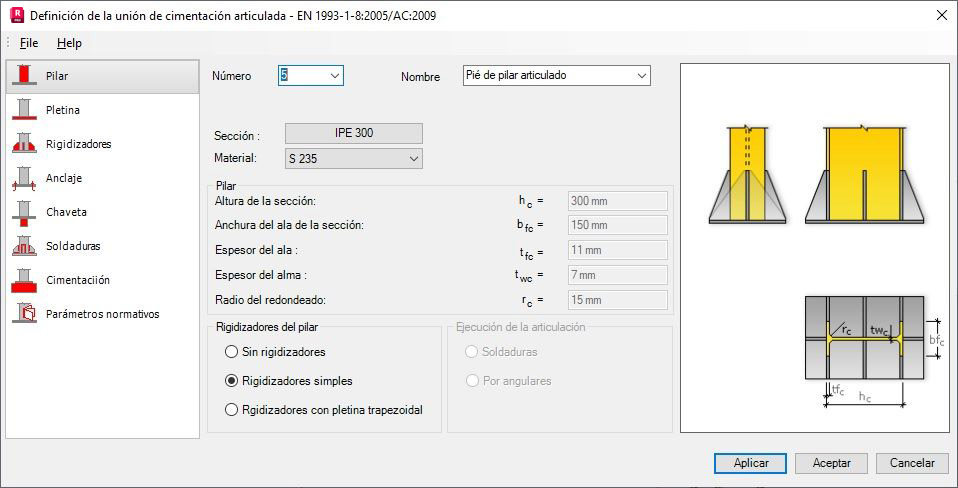Click the Aplicar button
This screenshot has width=958, height=488.
coord(750,463)
